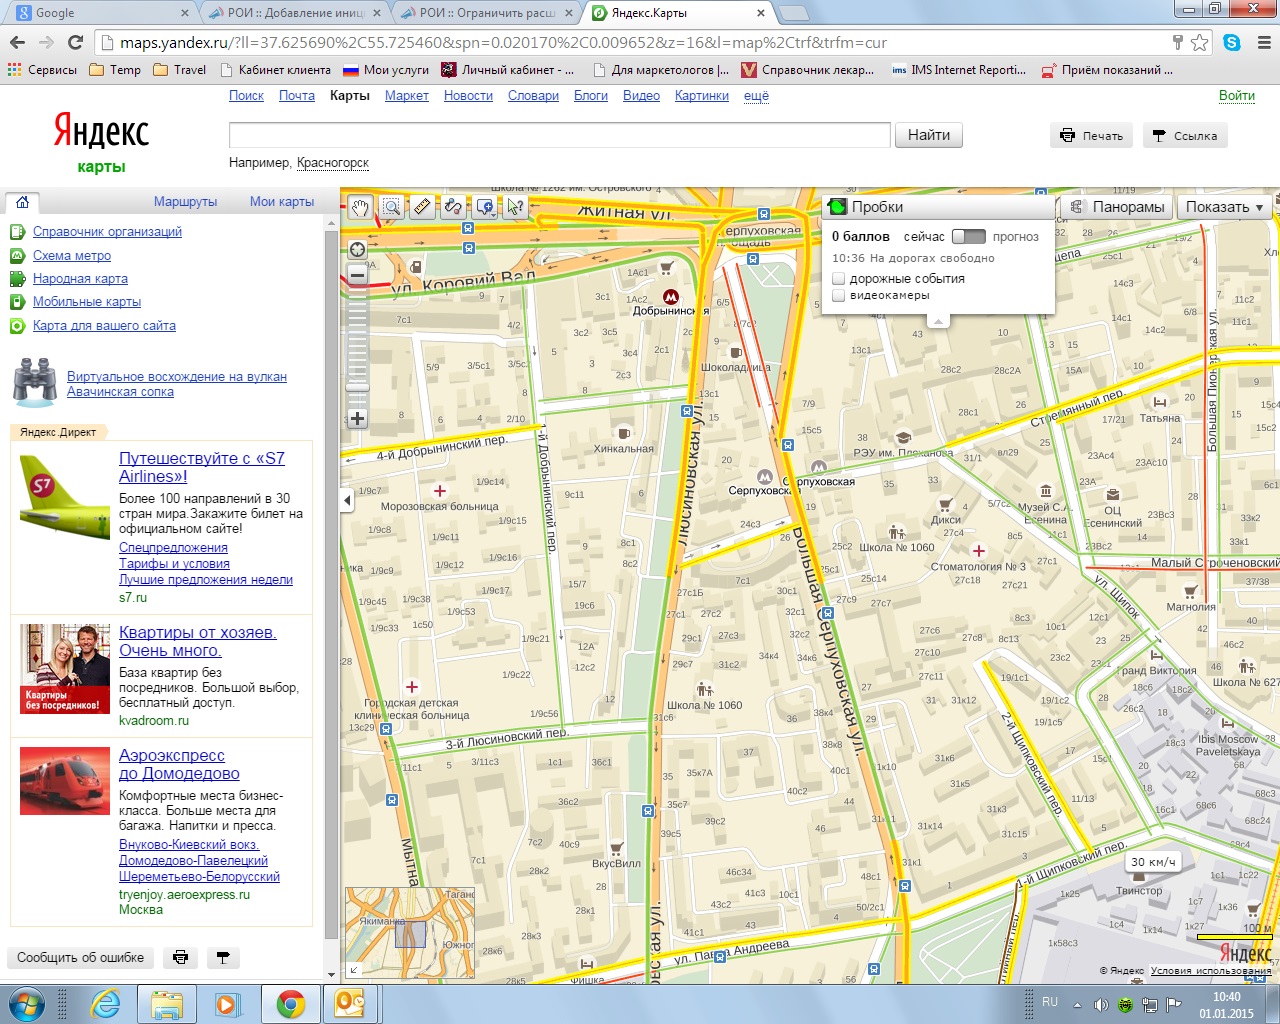Image resolution: width=1280 pixels, height=1024 pixels.
Task: Go back with the browser back arrow
Action: point(17,42)
